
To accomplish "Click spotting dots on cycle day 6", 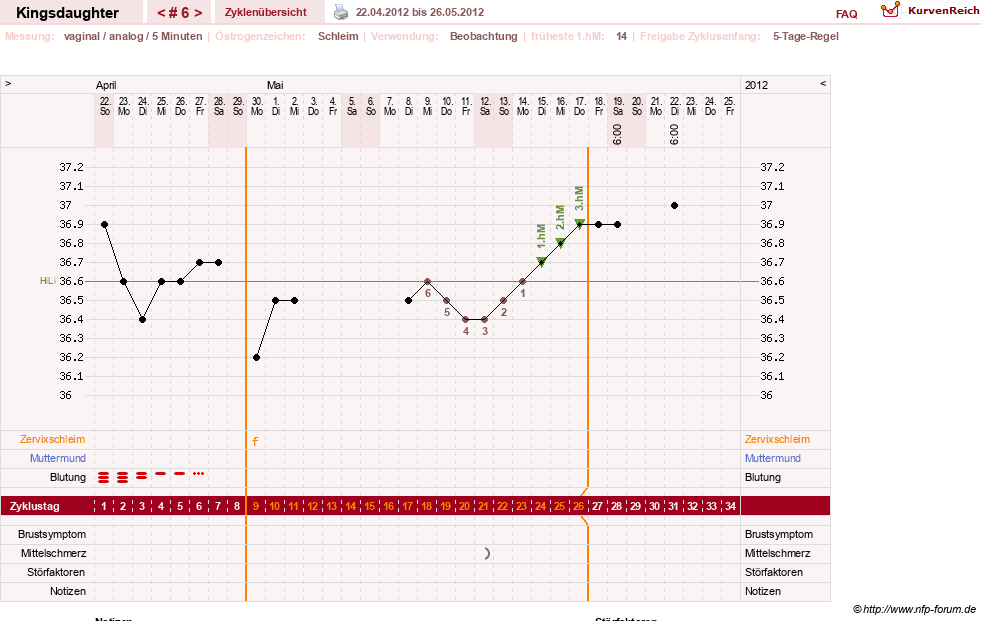I will (x=198, y=473).
